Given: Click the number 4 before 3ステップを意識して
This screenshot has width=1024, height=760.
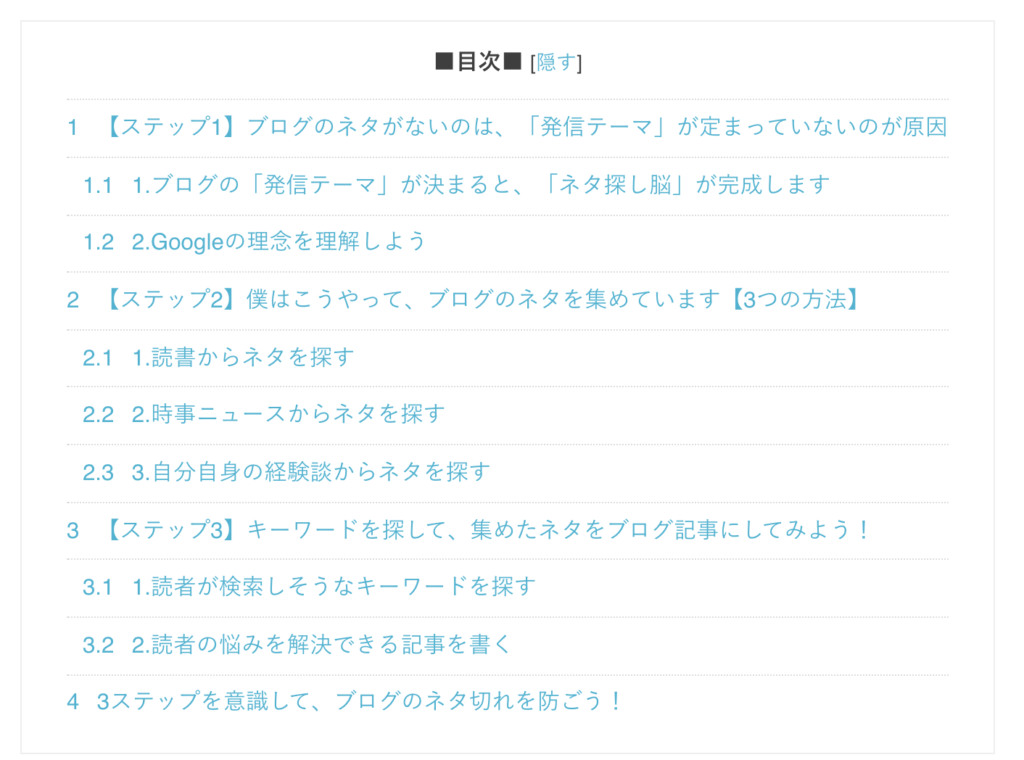Looking at the screenshot, I should pyautogui.click(x=73, y=702).
